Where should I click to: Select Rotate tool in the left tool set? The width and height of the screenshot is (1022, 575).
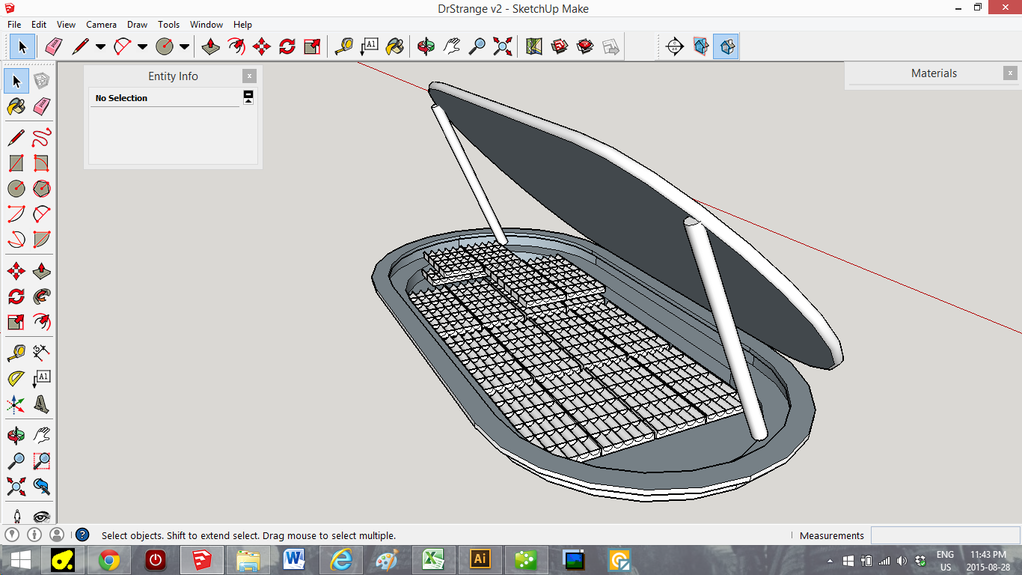[16, 297]
